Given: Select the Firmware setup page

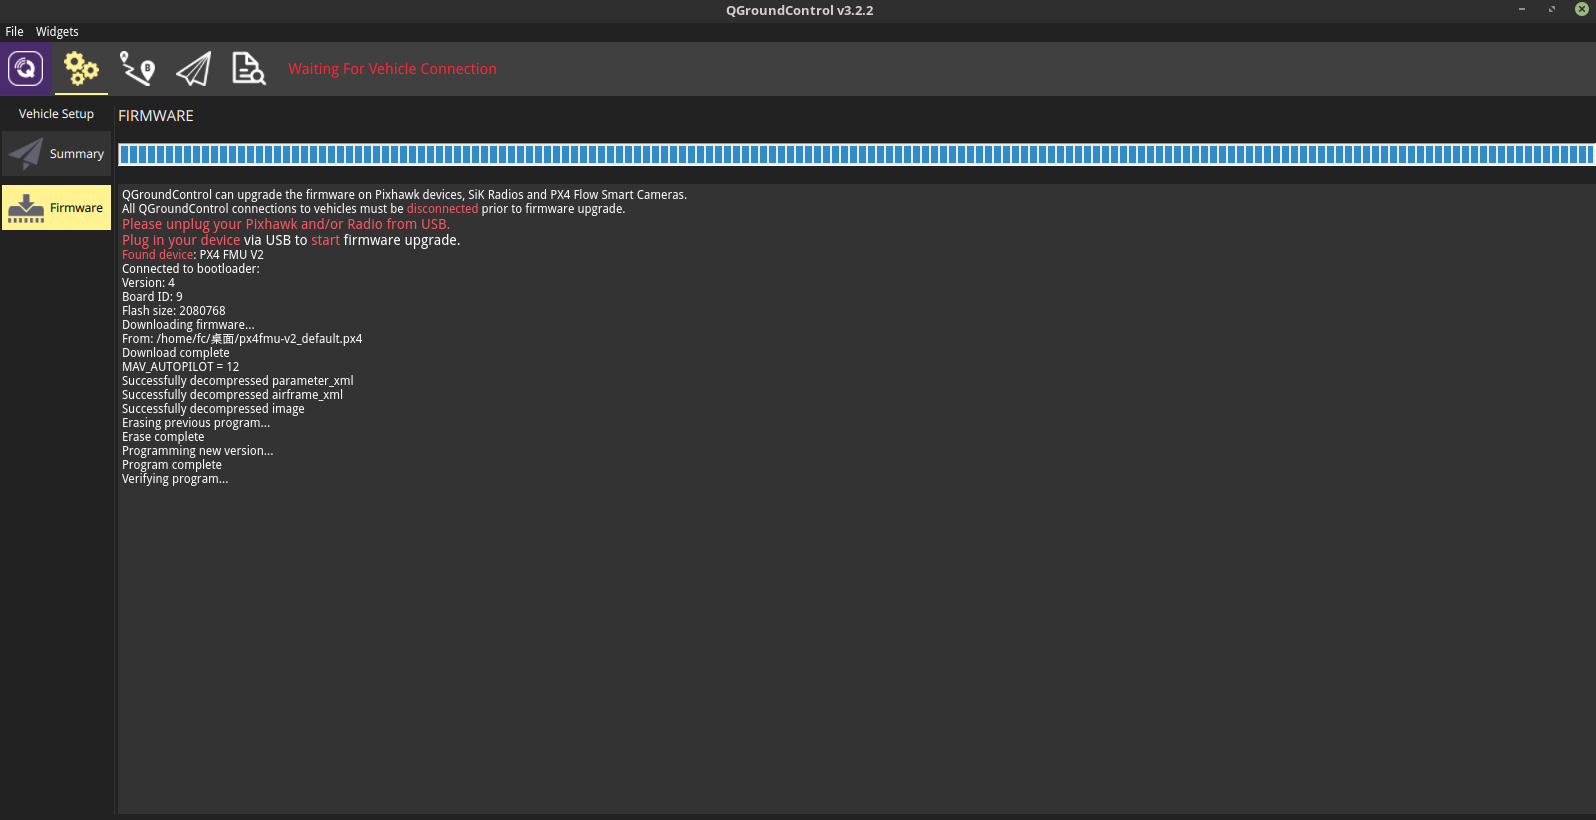Looking at the screenshot, I should coord(56,208).
